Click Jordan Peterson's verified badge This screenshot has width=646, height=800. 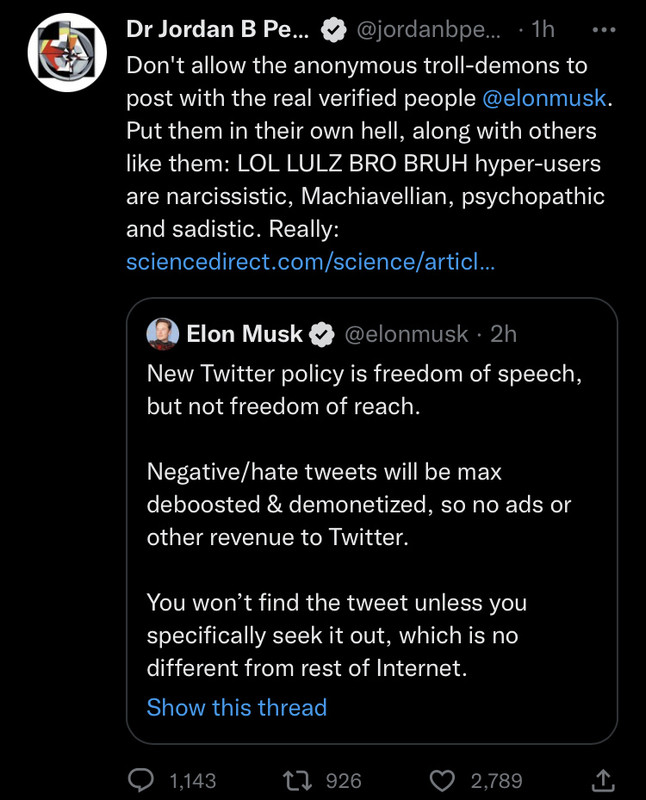click(333, 31)
